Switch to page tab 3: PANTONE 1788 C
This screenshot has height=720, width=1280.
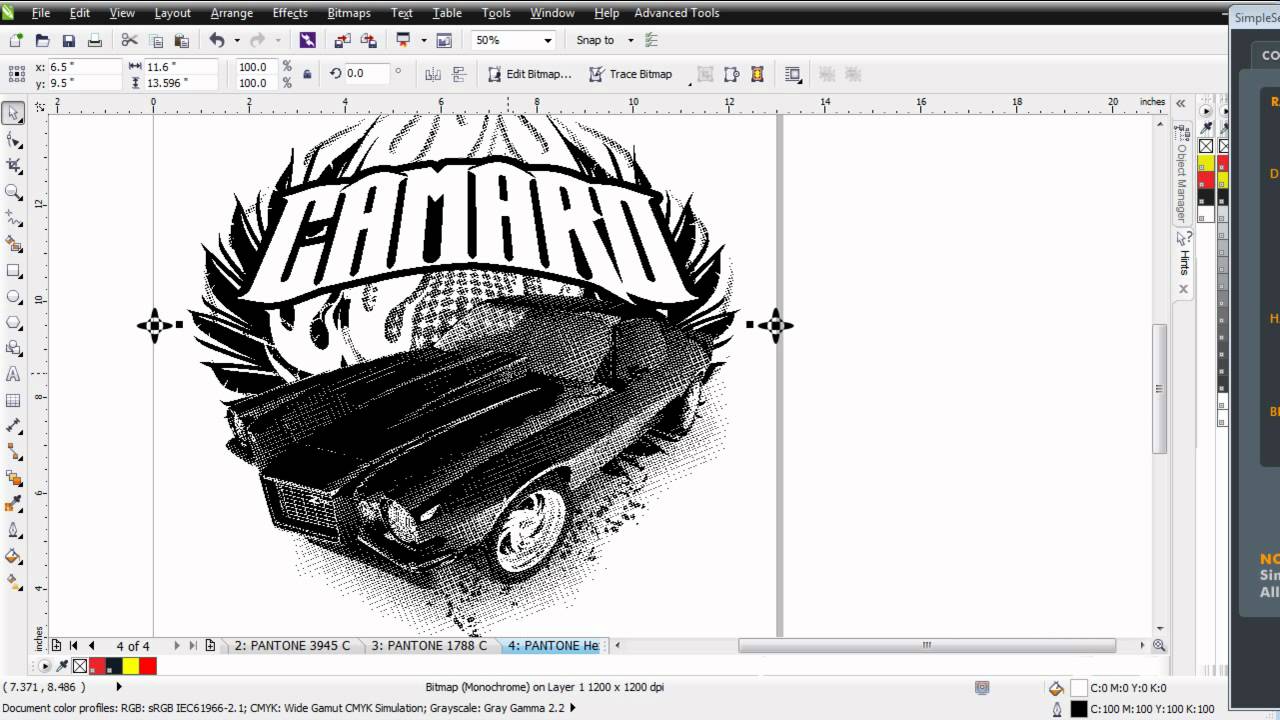click(429, 646)
